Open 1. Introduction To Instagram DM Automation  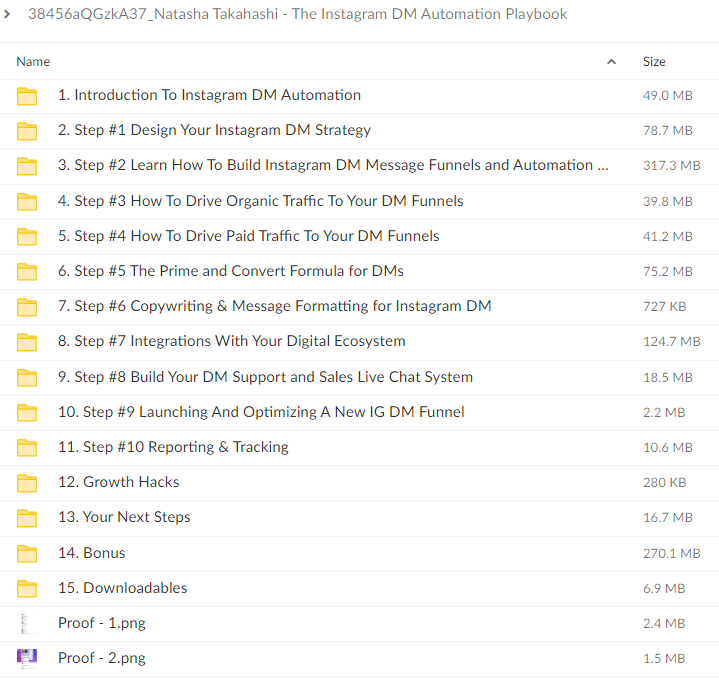click(x=209, y=95)
